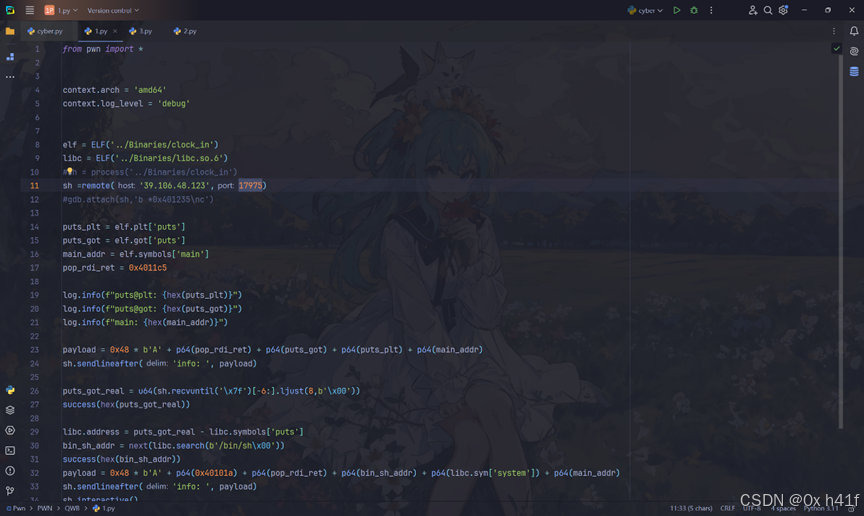Open the Database tool window
This screenshot has width=864, height=516.
pyautogui.click(x=854, y=72)
